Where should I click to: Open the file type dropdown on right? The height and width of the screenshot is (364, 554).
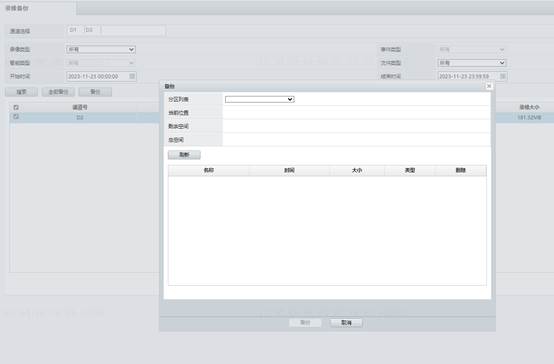point(472,63)
